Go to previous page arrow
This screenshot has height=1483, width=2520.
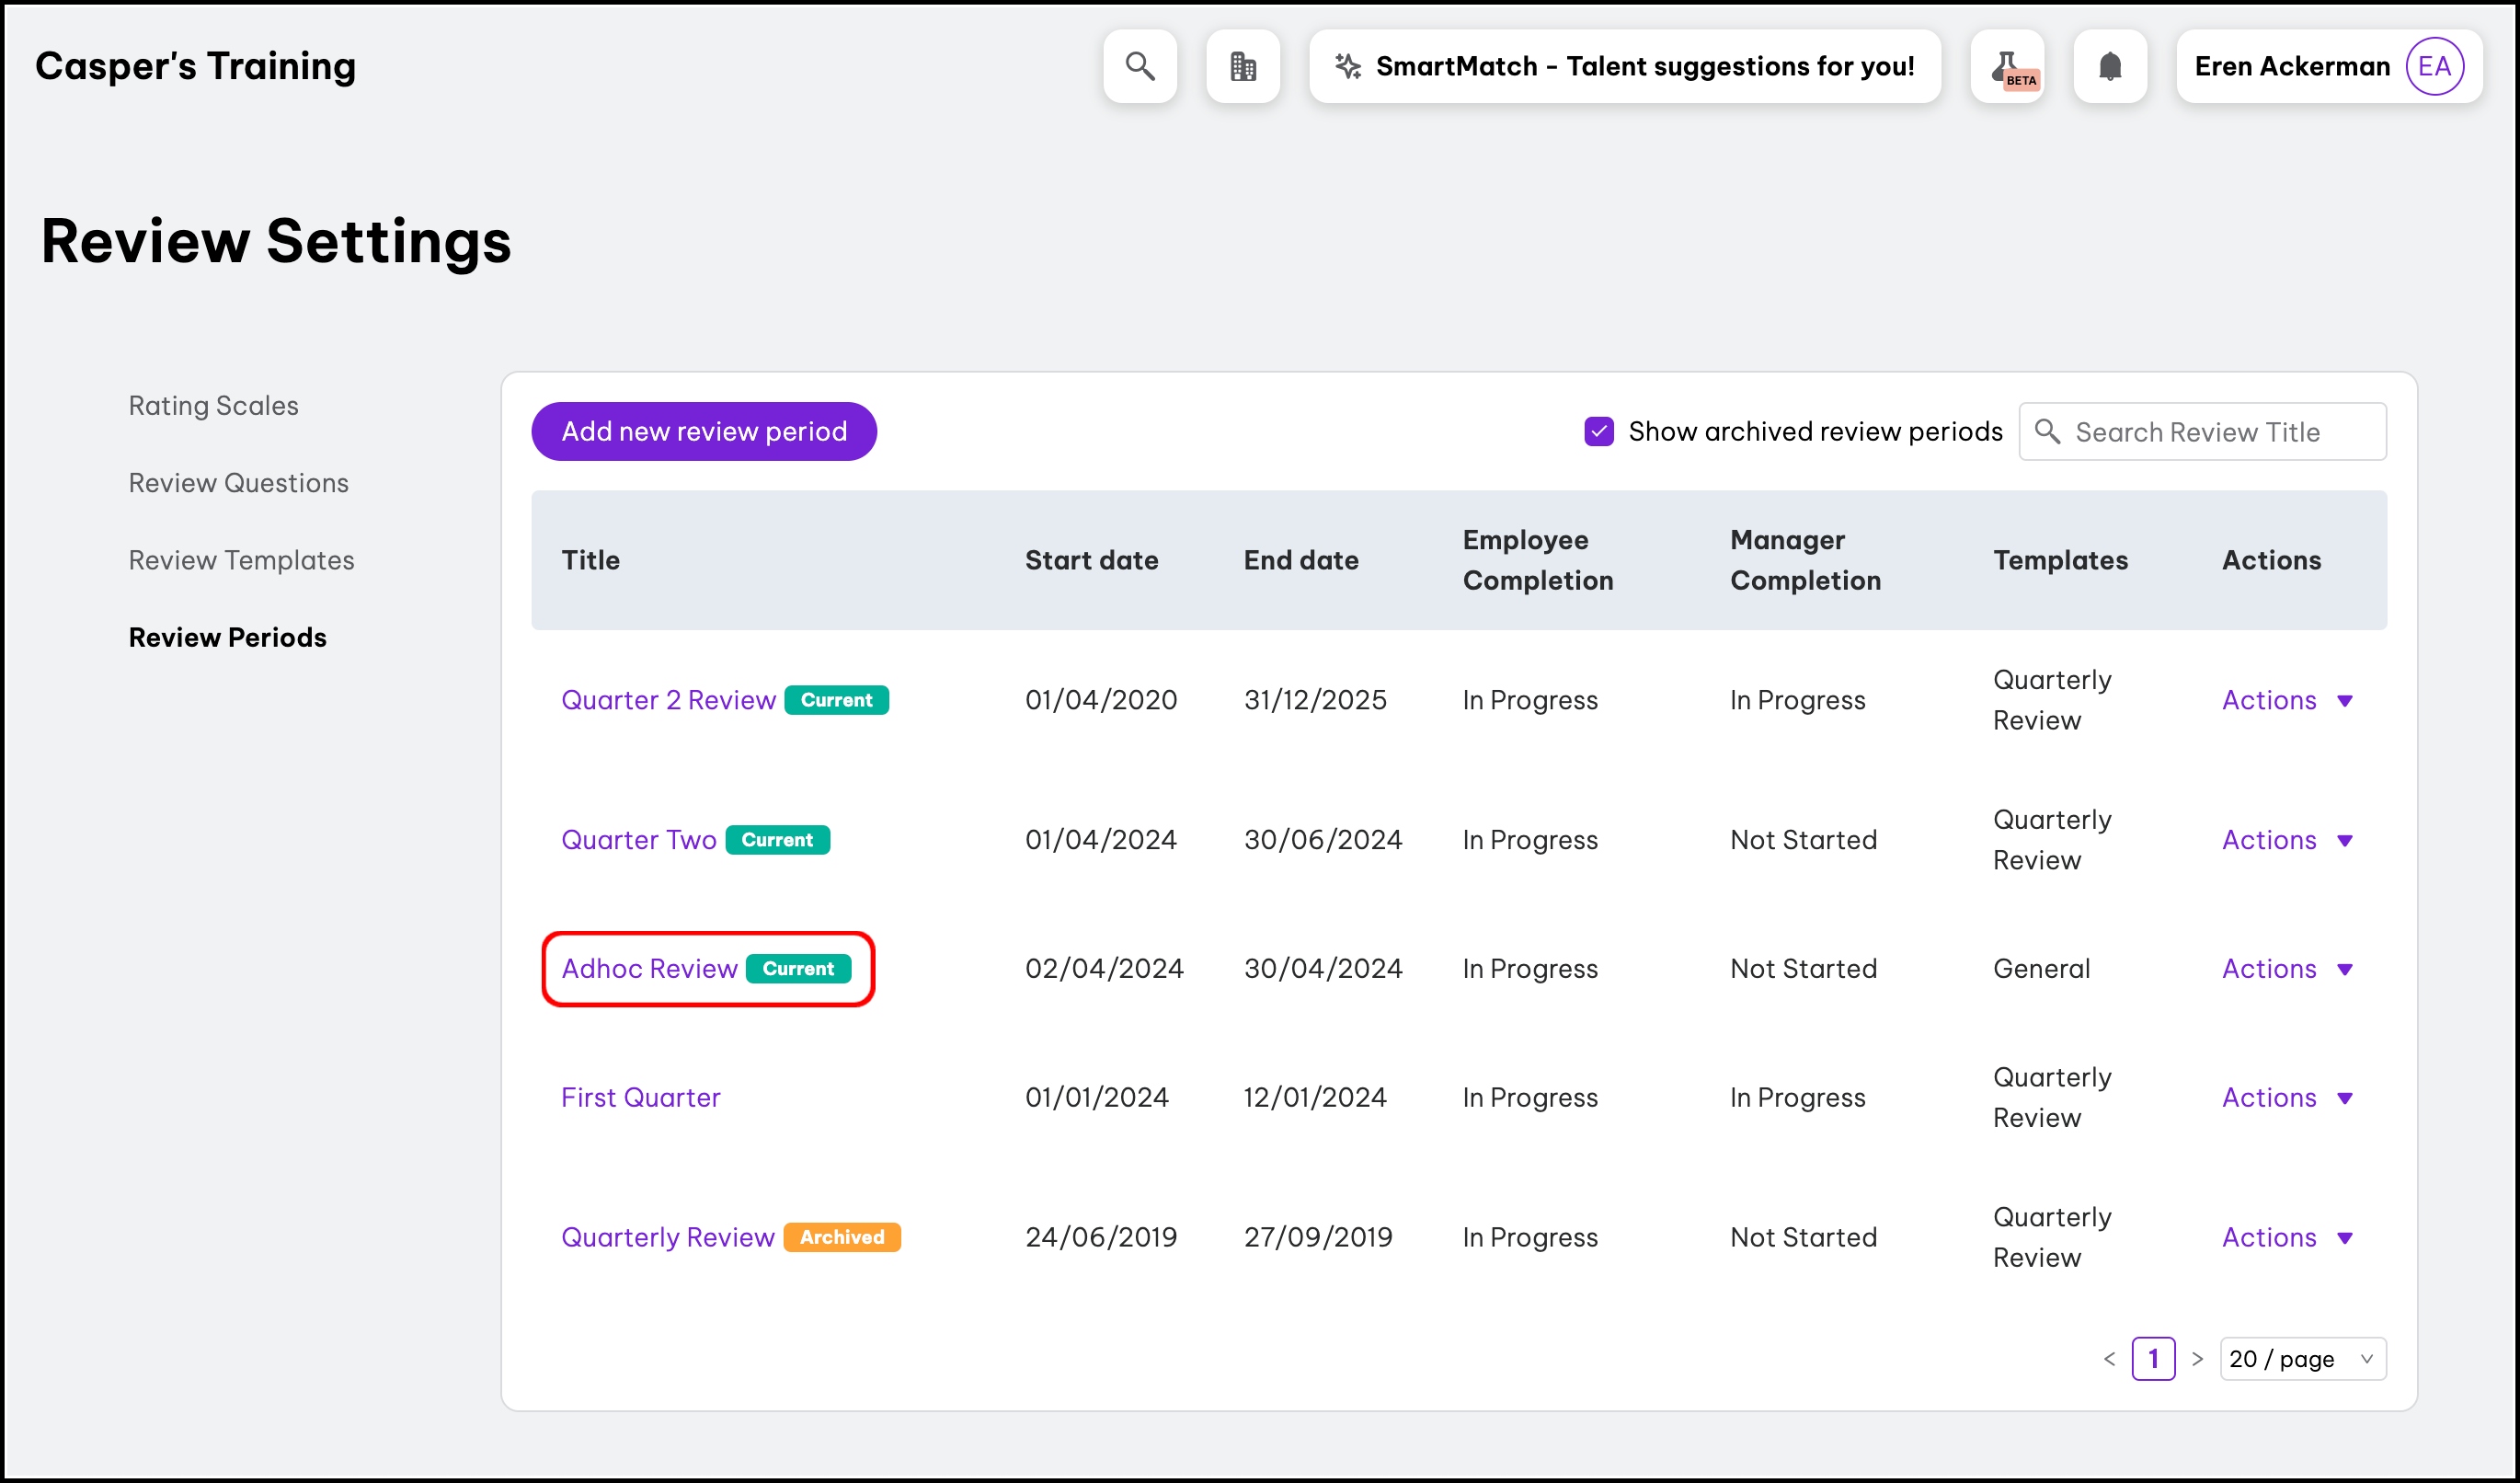click(2109, 1359)
